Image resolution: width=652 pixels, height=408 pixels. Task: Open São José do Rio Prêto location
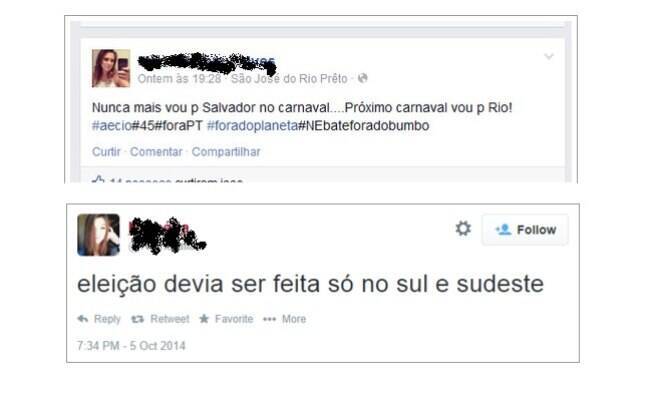point(289,79)
